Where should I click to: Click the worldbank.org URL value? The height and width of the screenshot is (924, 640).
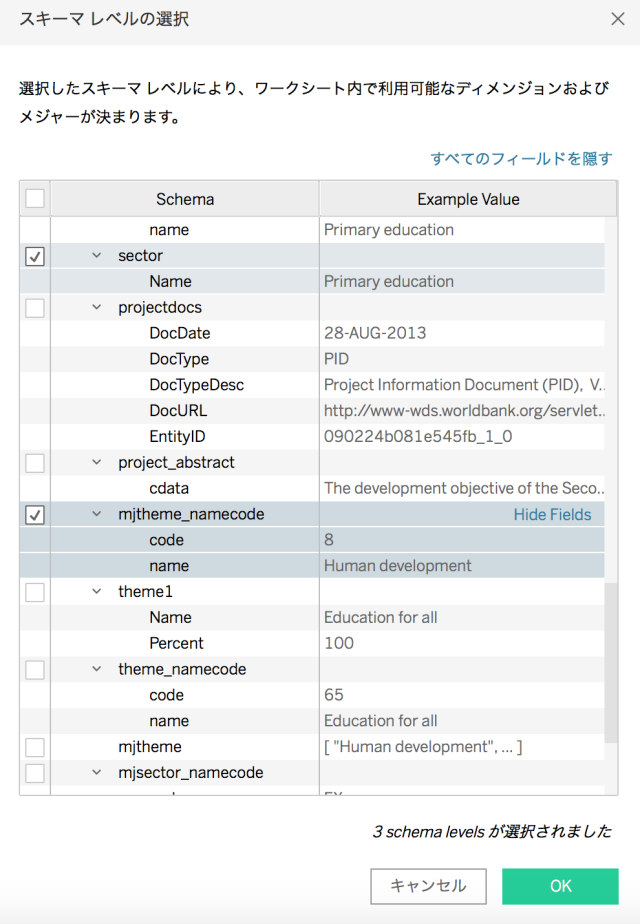[x=464, y=411]
